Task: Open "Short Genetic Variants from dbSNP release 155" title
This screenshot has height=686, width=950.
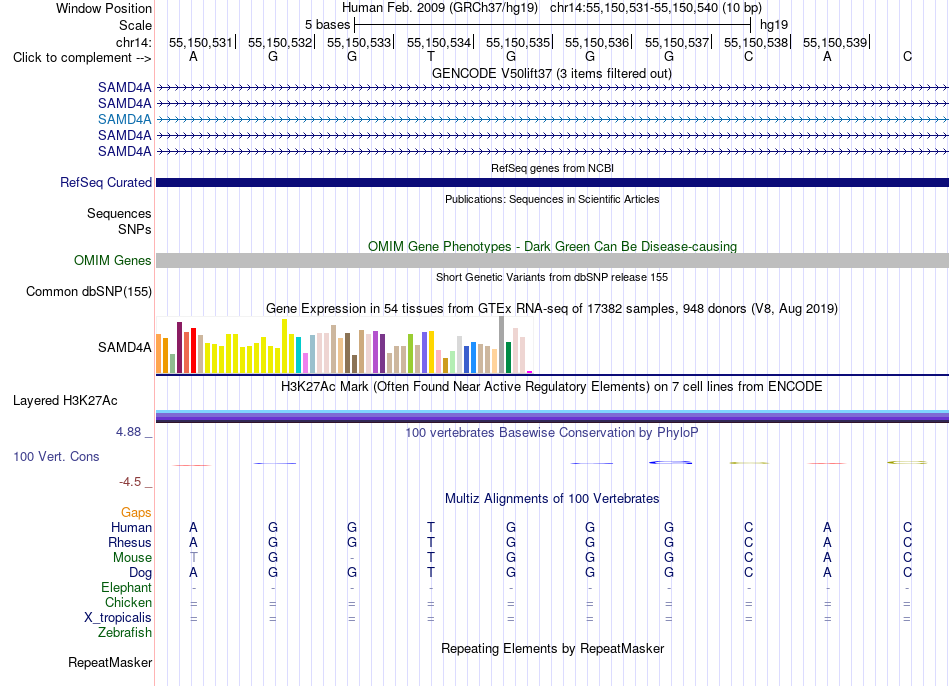Action: click(552, 277)
